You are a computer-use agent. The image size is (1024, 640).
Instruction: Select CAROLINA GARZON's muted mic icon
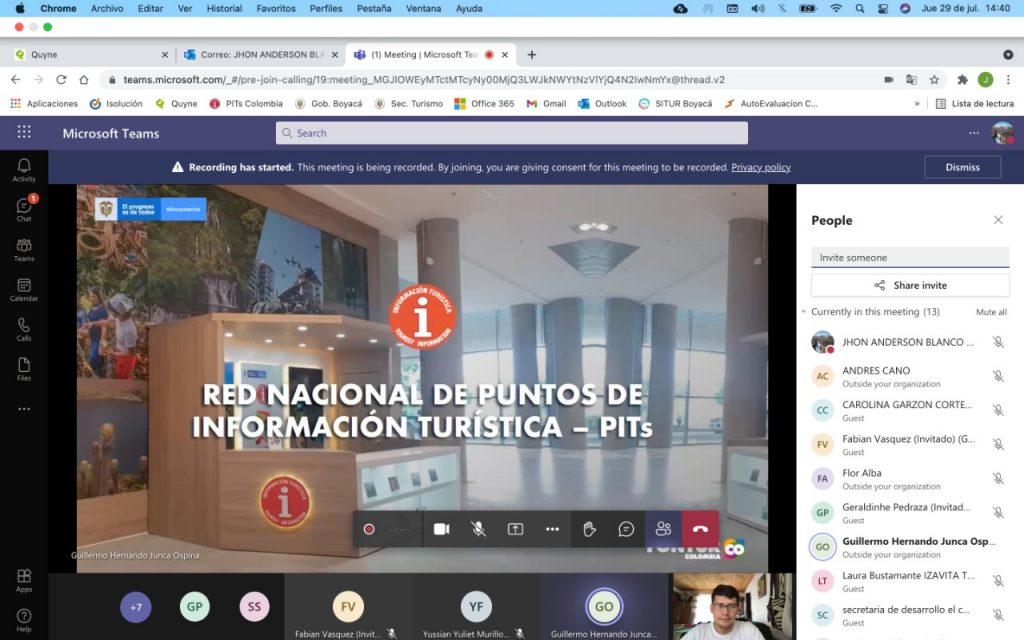(x=998, y=410)
